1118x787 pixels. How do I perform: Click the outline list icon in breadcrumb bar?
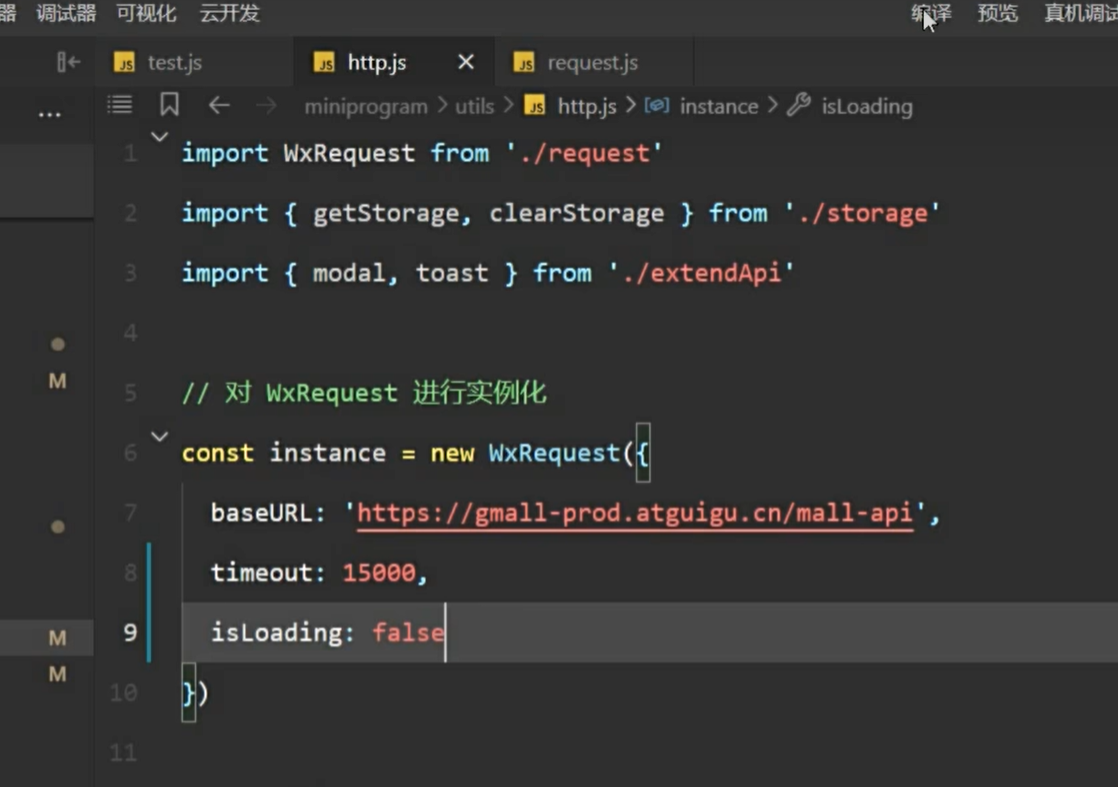[120, 105]
